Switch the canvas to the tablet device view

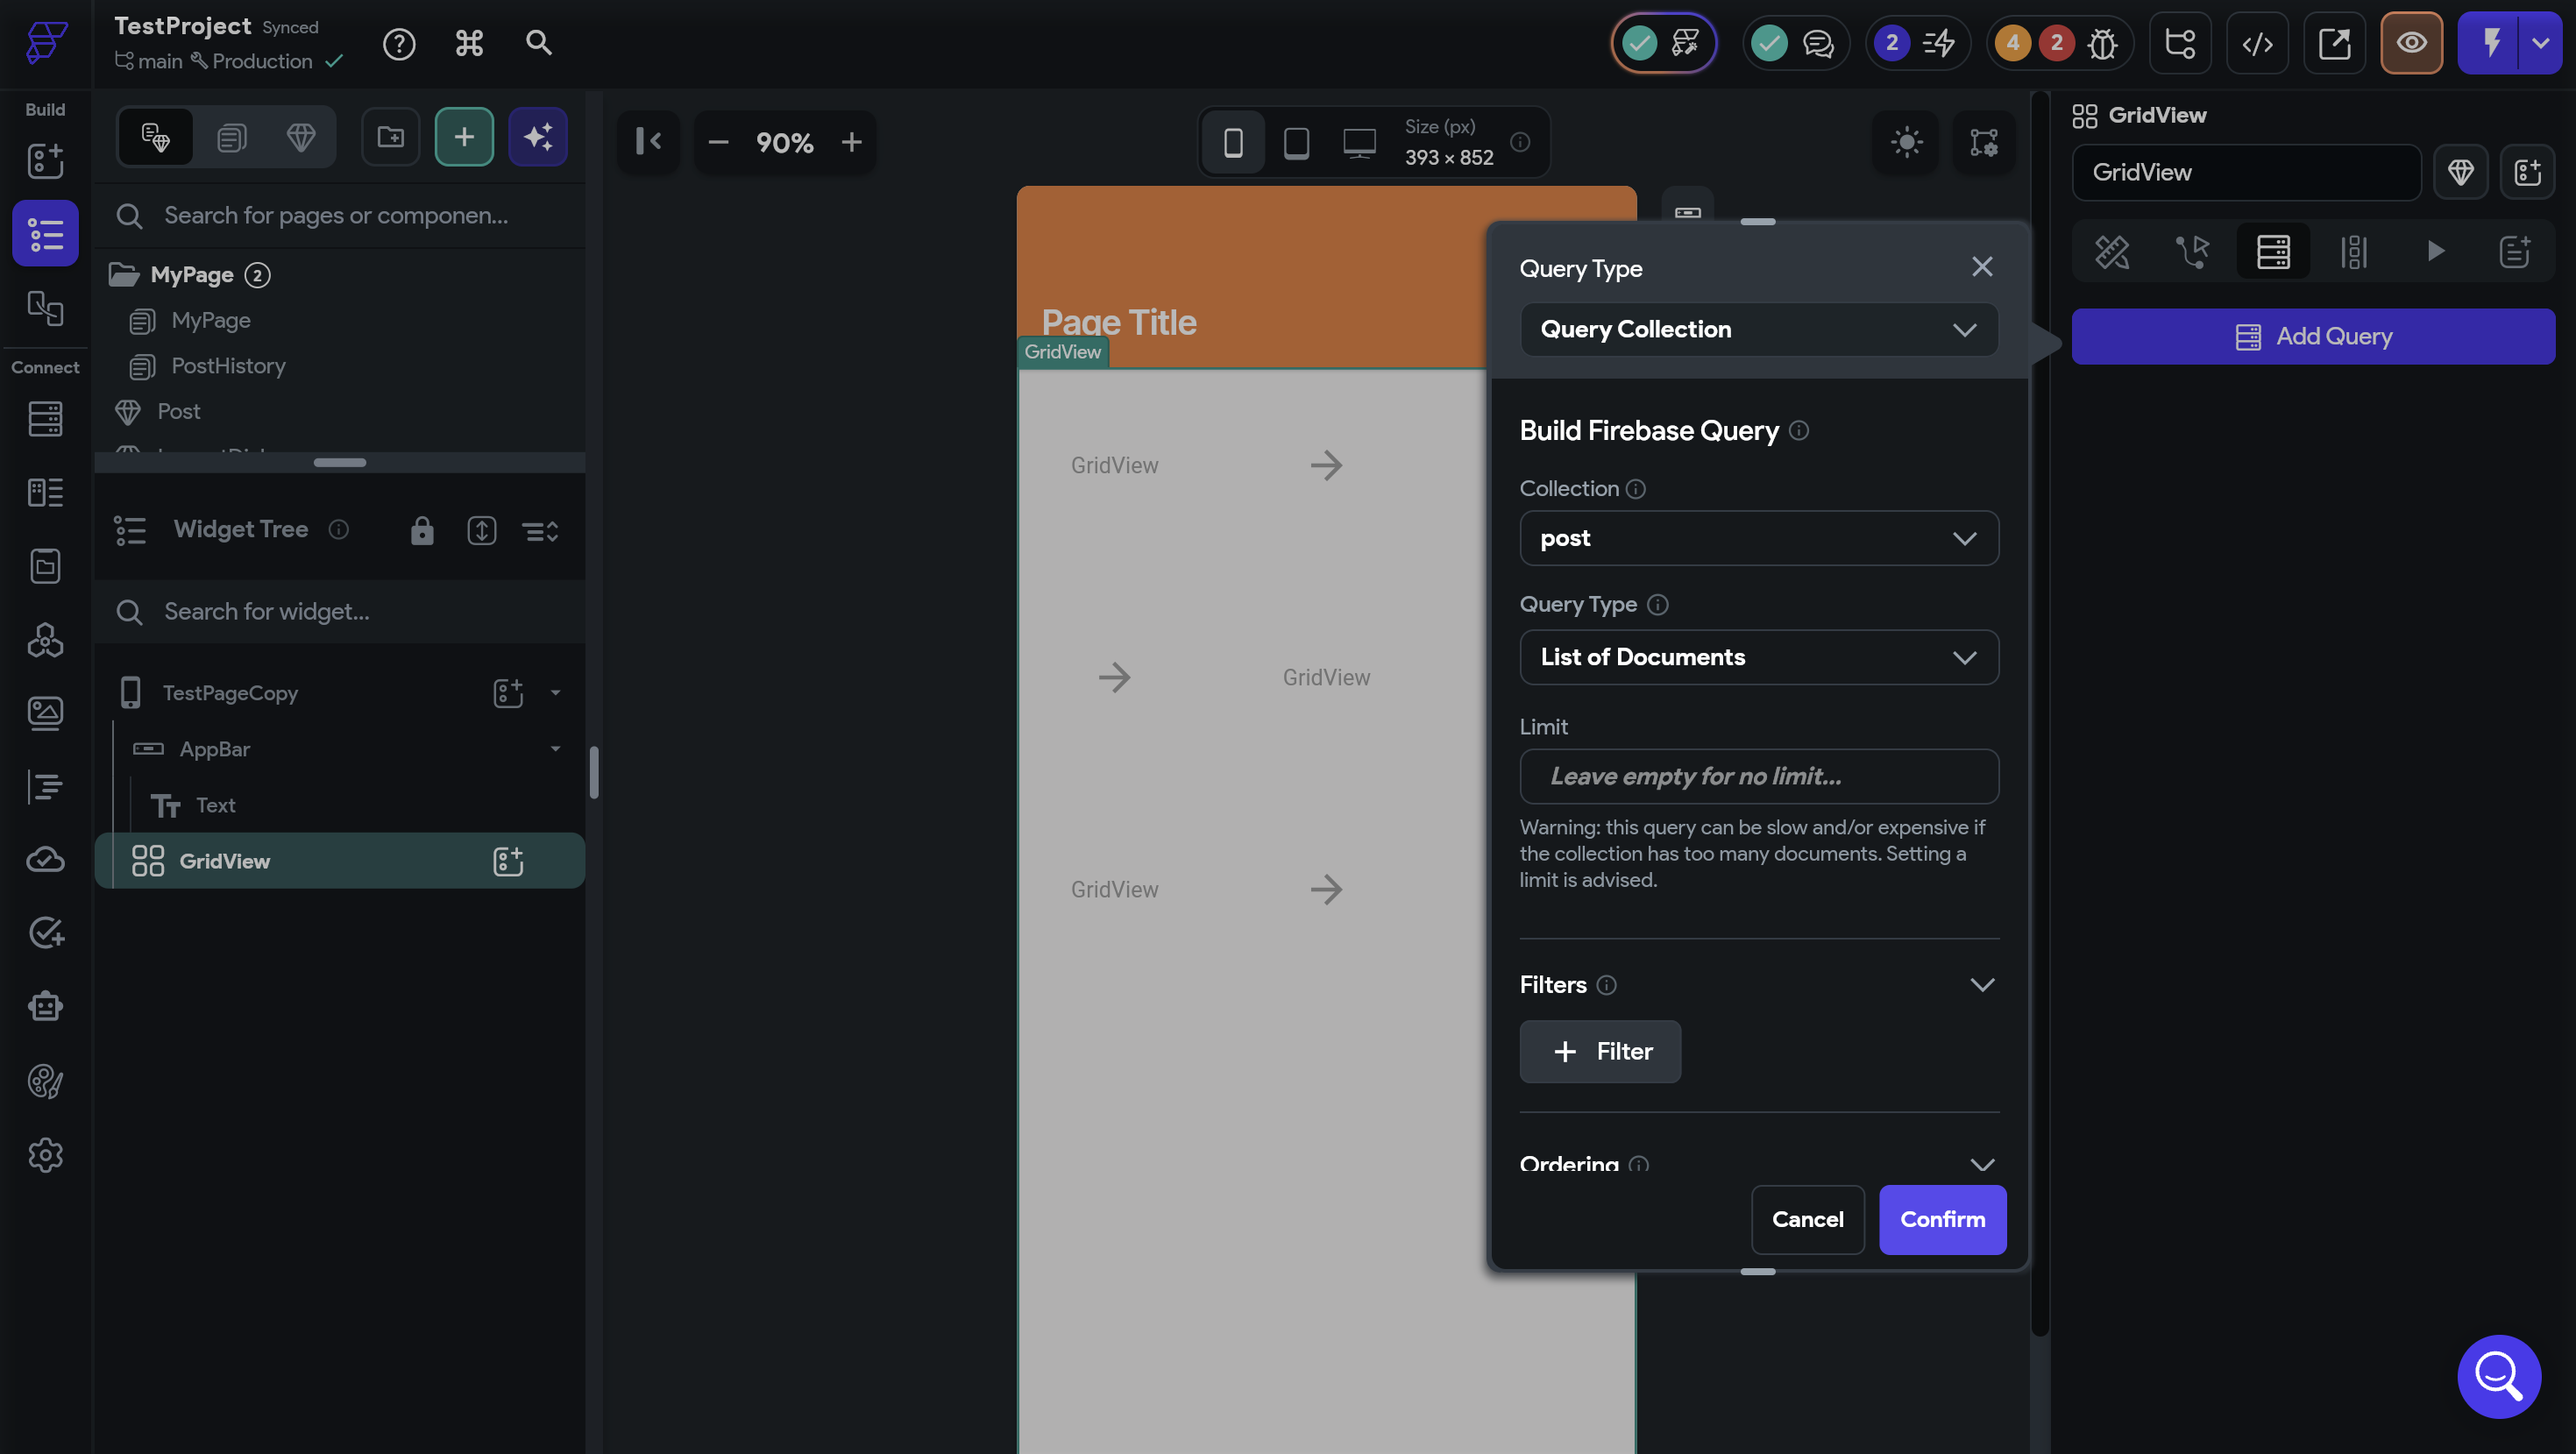tap(1296, 142)
